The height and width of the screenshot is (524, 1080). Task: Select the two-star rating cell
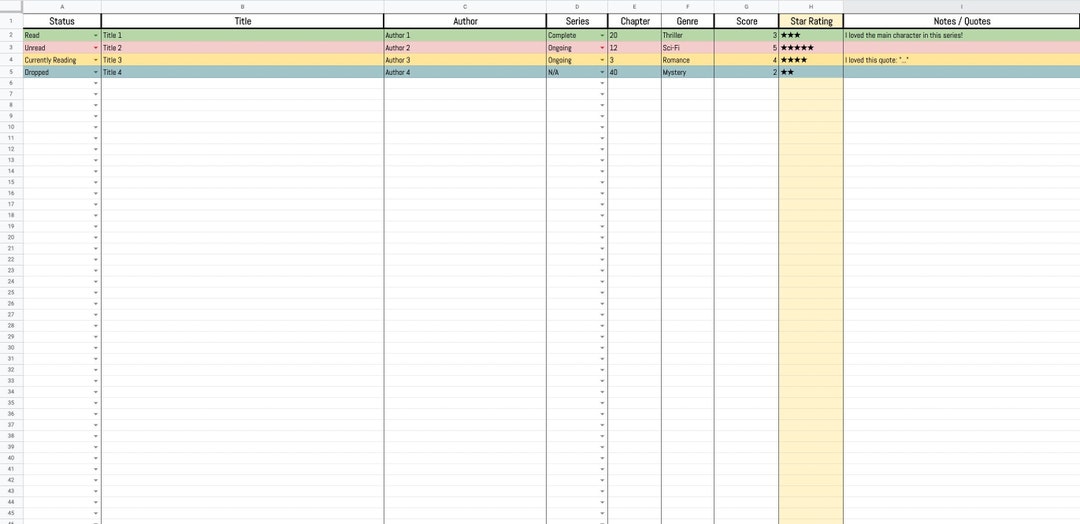[811, 72]
